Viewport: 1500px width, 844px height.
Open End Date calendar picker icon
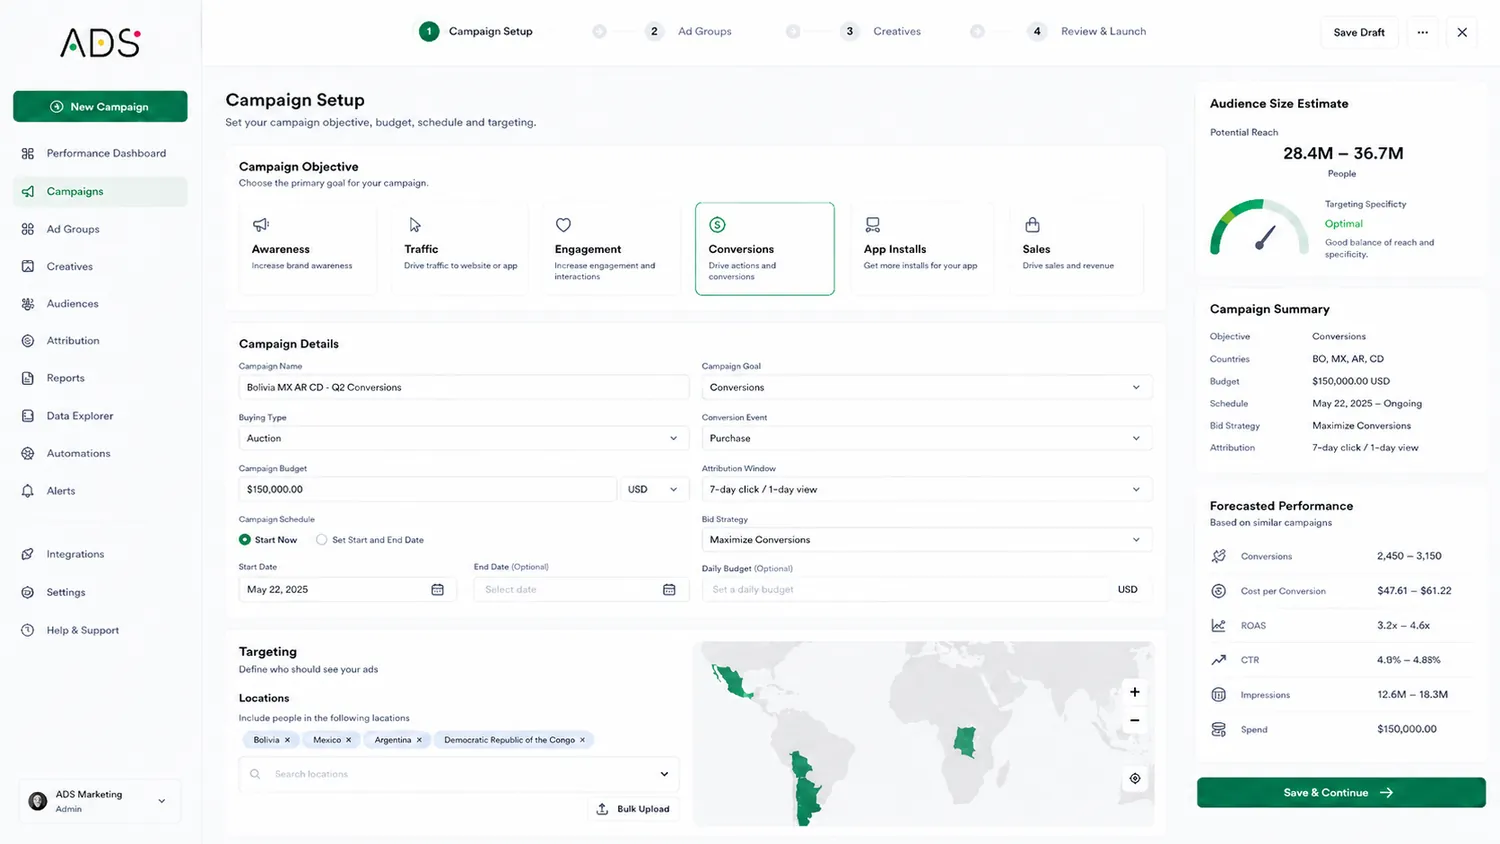tap(669, 590)
